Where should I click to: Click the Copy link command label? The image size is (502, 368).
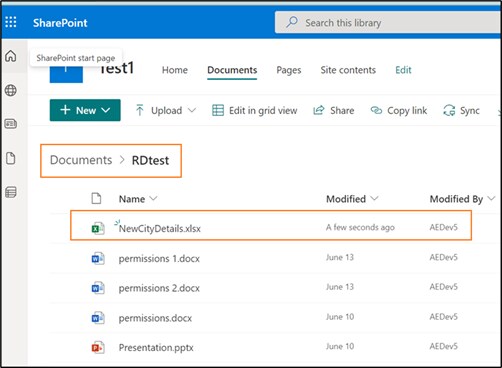pyautogui.click(x=407, y=110)
